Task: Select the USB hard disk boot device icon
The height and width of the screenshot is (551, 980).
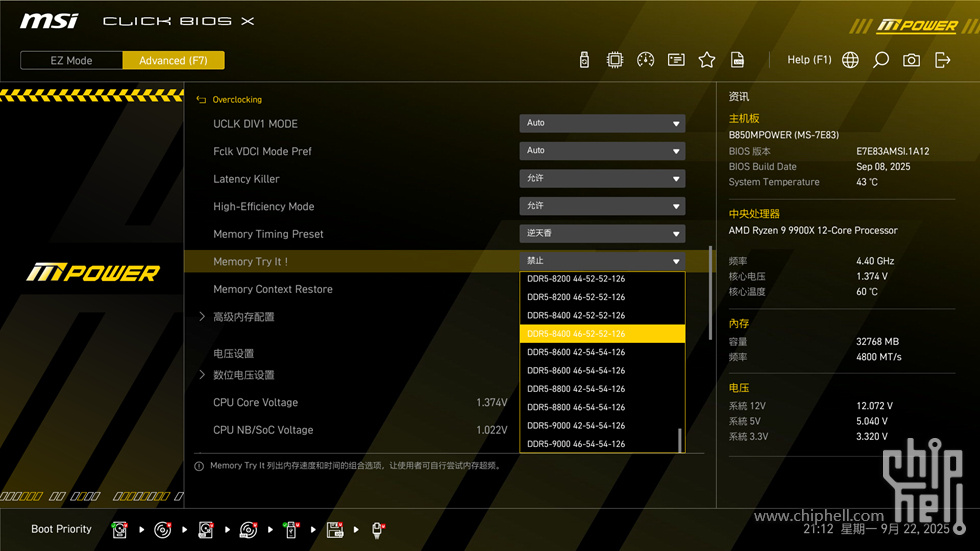Action: (x=206, y=530)
